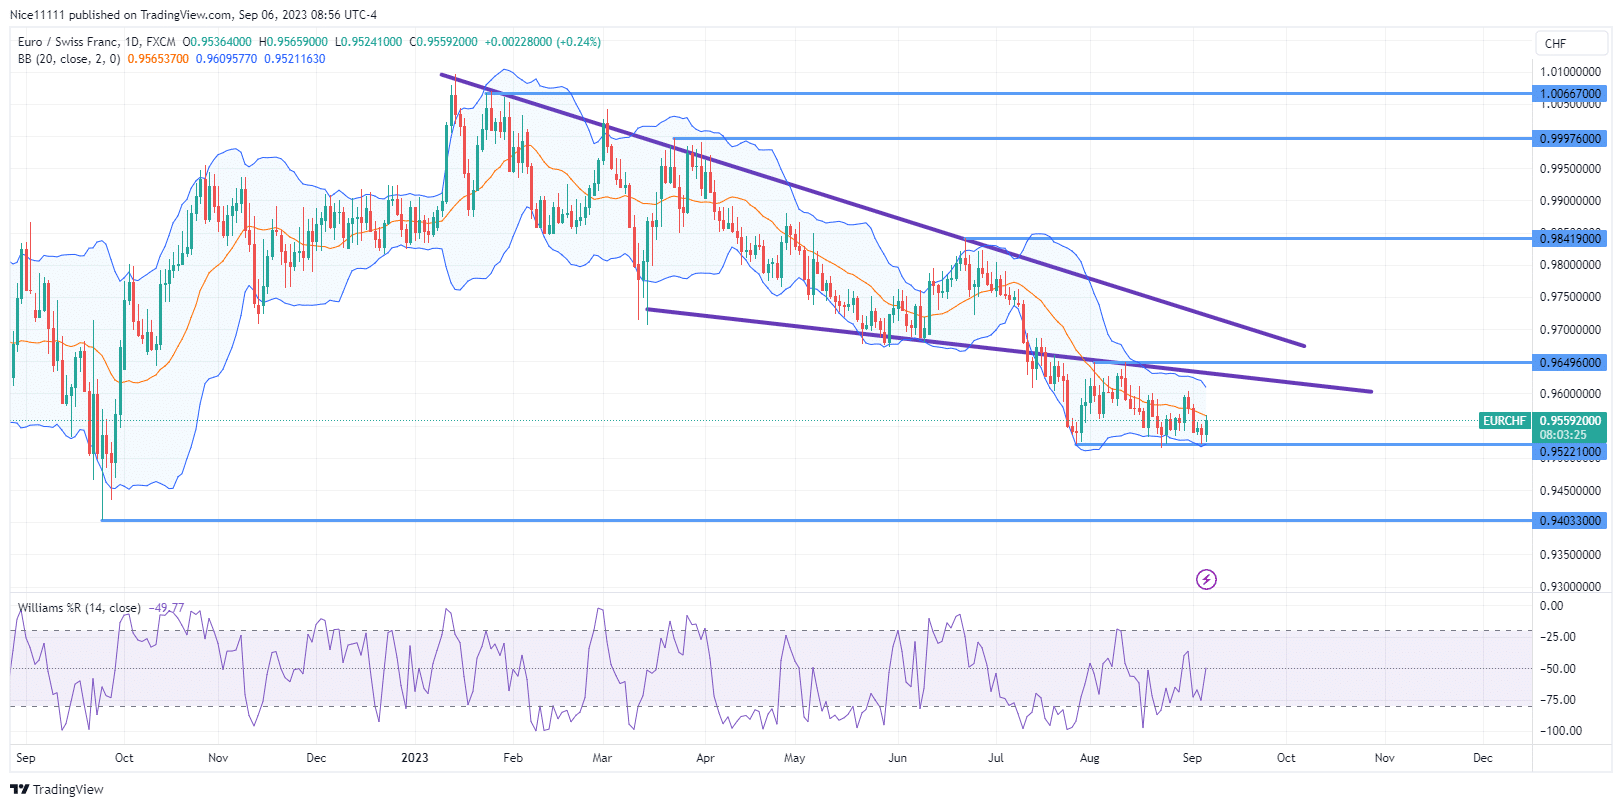
Task: Select the 1.00667000 horizontal level label
Action: (x=1570, y=94)
